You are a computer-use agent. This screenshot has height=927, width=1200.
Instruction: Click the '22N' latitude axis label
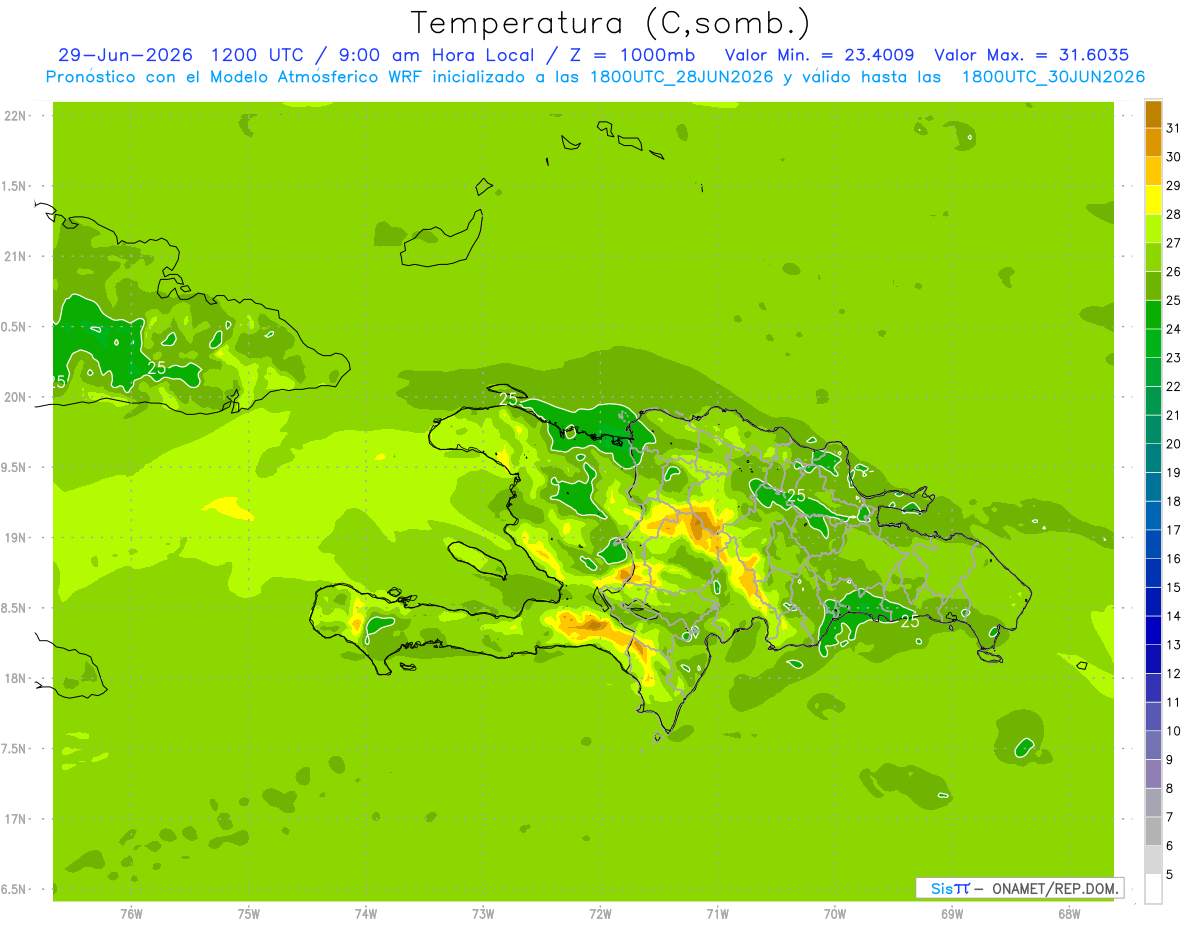[14, 116]
